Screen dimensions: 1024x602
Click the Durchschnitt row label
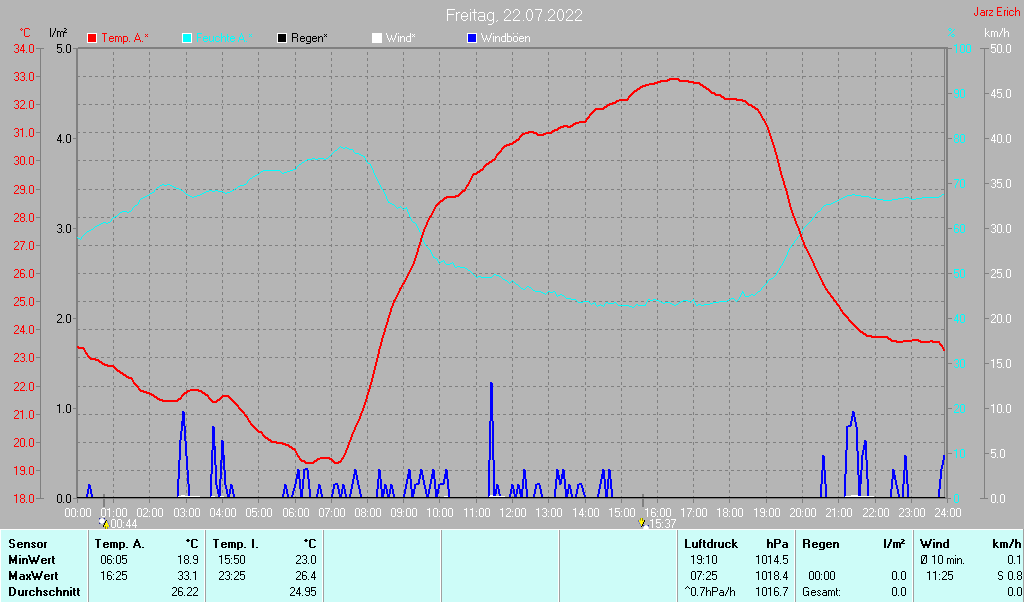click(43, 591)
